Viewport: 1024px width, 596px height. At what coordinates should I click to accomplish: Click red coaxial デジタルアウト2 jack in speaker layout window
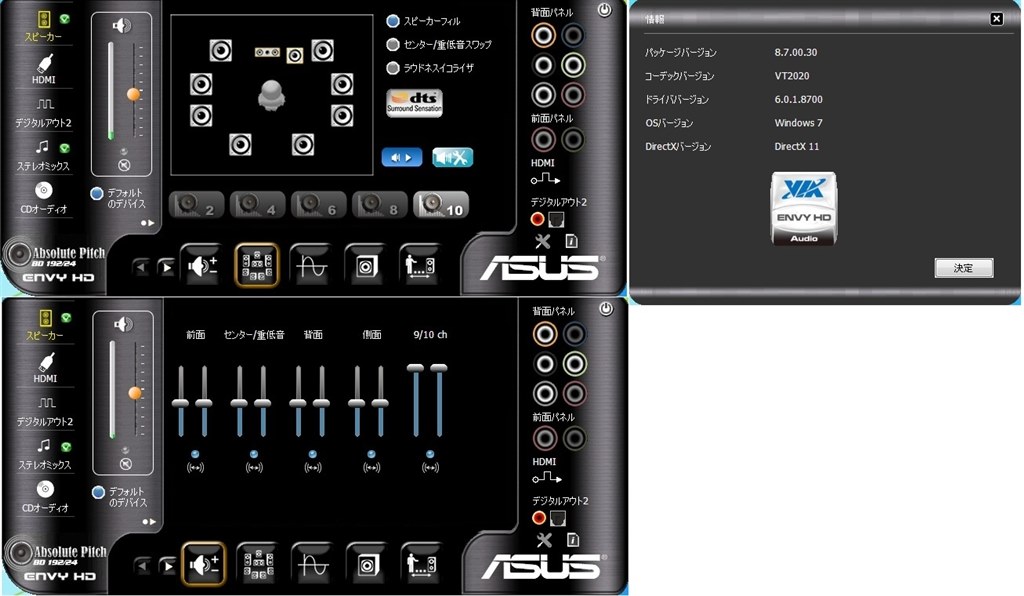(537, 219)
